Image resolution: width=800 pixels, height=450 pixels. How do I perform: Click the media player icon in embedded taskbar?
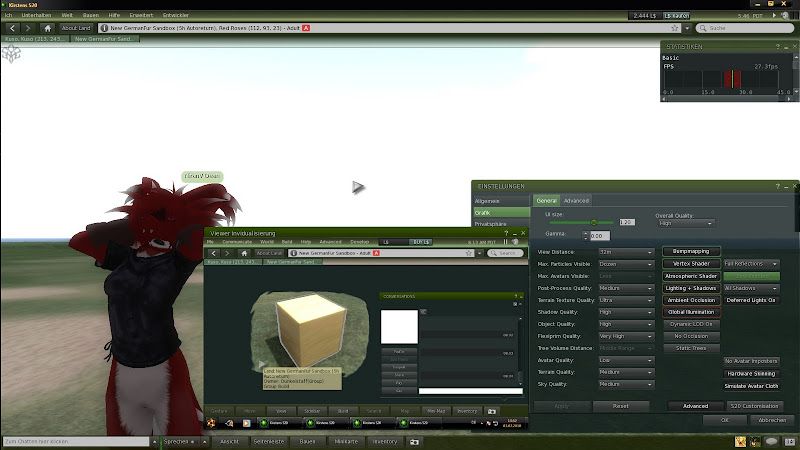[x=246, y=423]
